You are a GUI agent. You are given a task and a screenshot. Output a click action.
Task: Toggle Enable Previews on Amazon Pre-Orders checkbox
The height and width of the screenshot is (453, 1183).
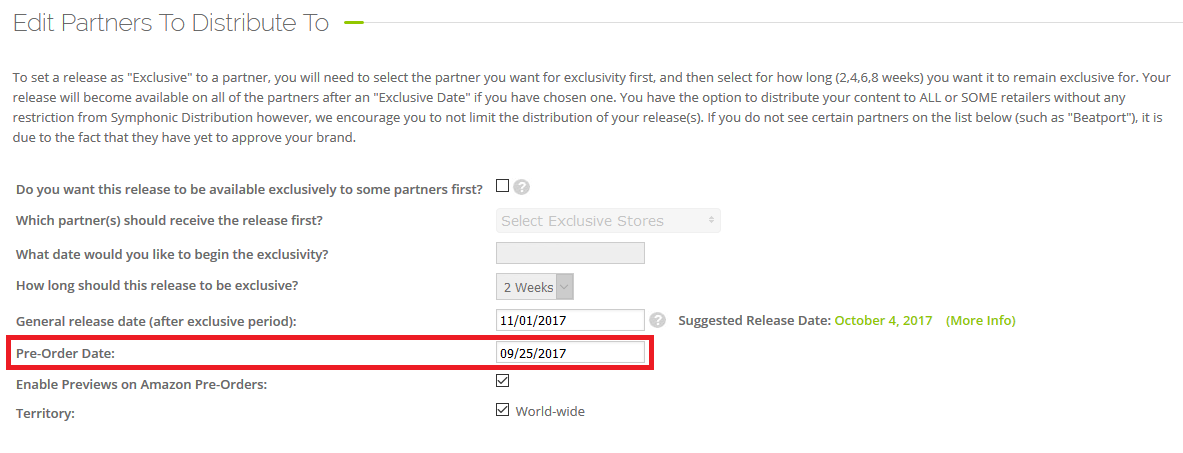(503, 380)
